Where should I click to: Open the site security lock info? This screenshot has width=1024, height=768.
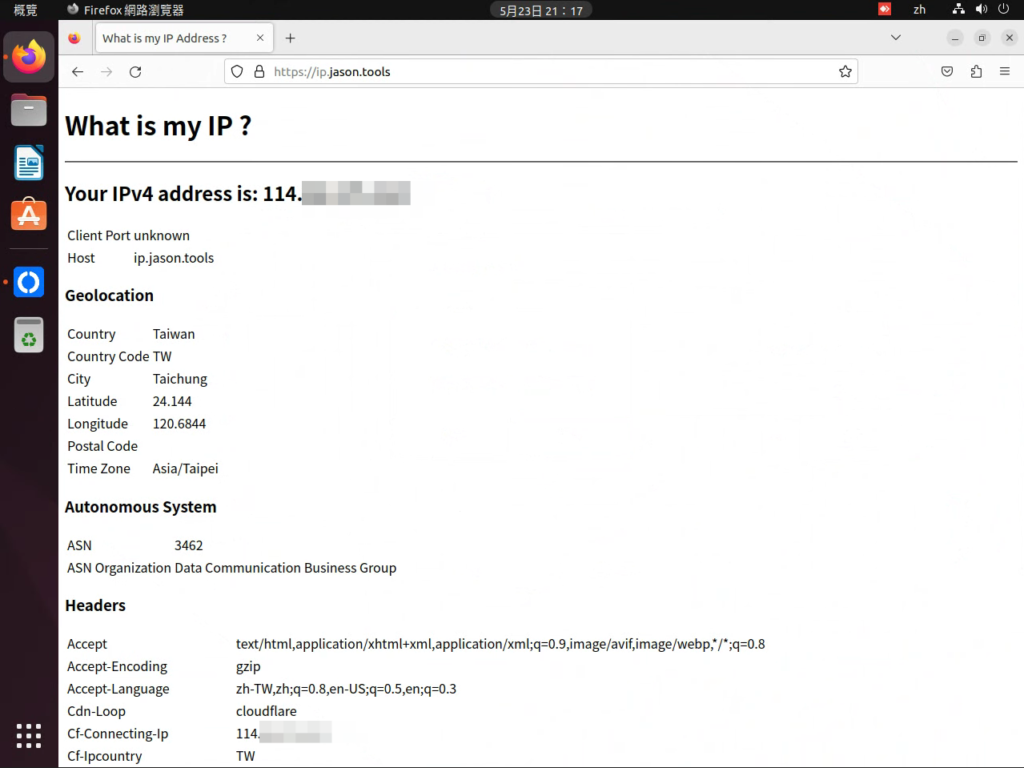(259, 72)
